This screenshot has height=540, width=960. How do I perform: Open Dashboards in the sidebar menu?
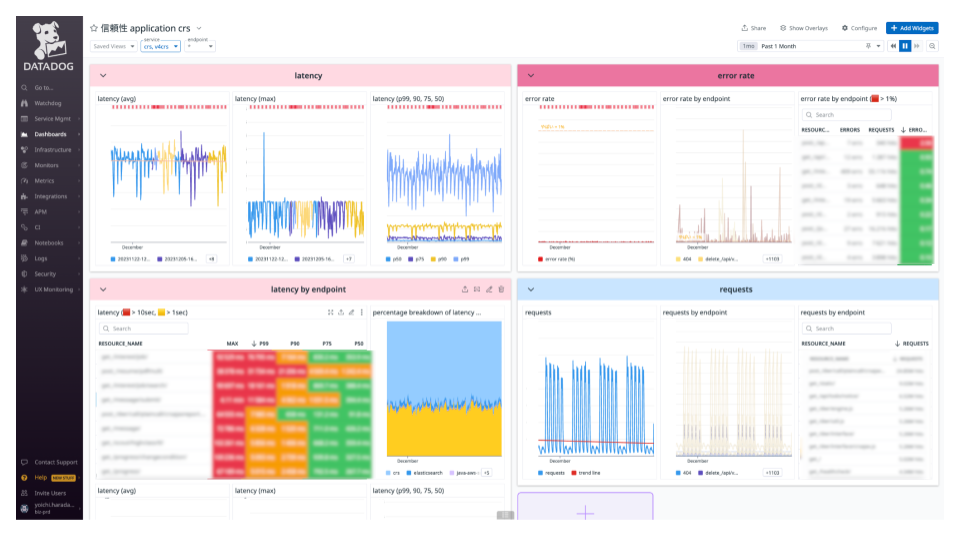tap(50, 134)
